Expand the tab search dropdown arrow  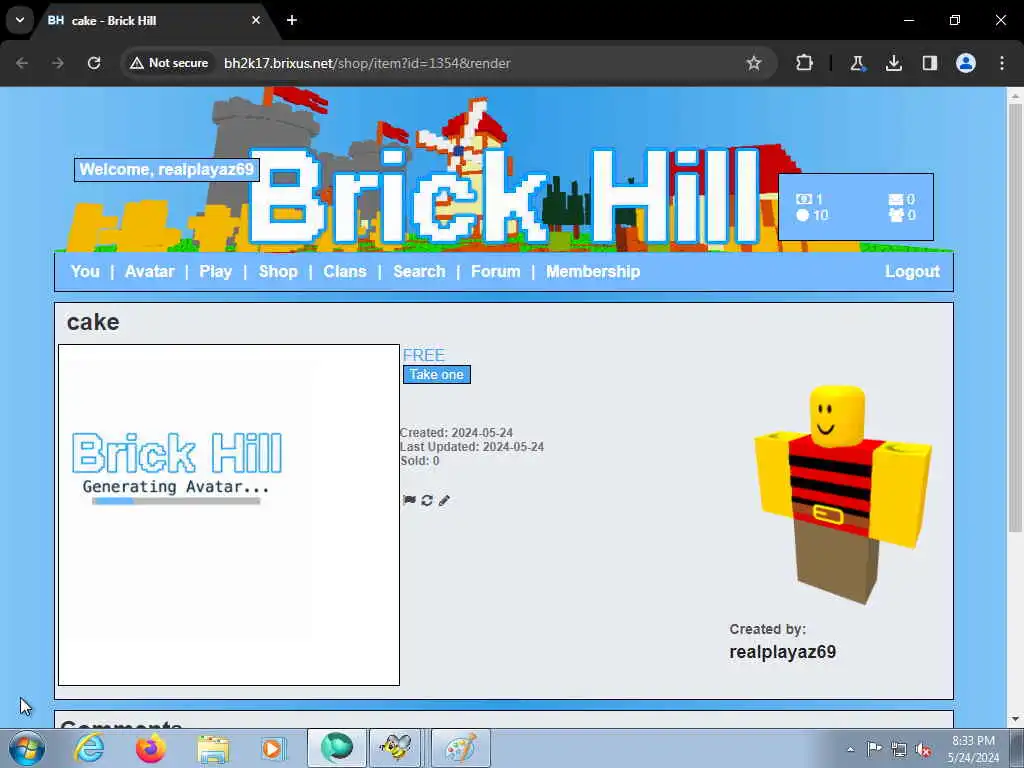coord(20,20)
